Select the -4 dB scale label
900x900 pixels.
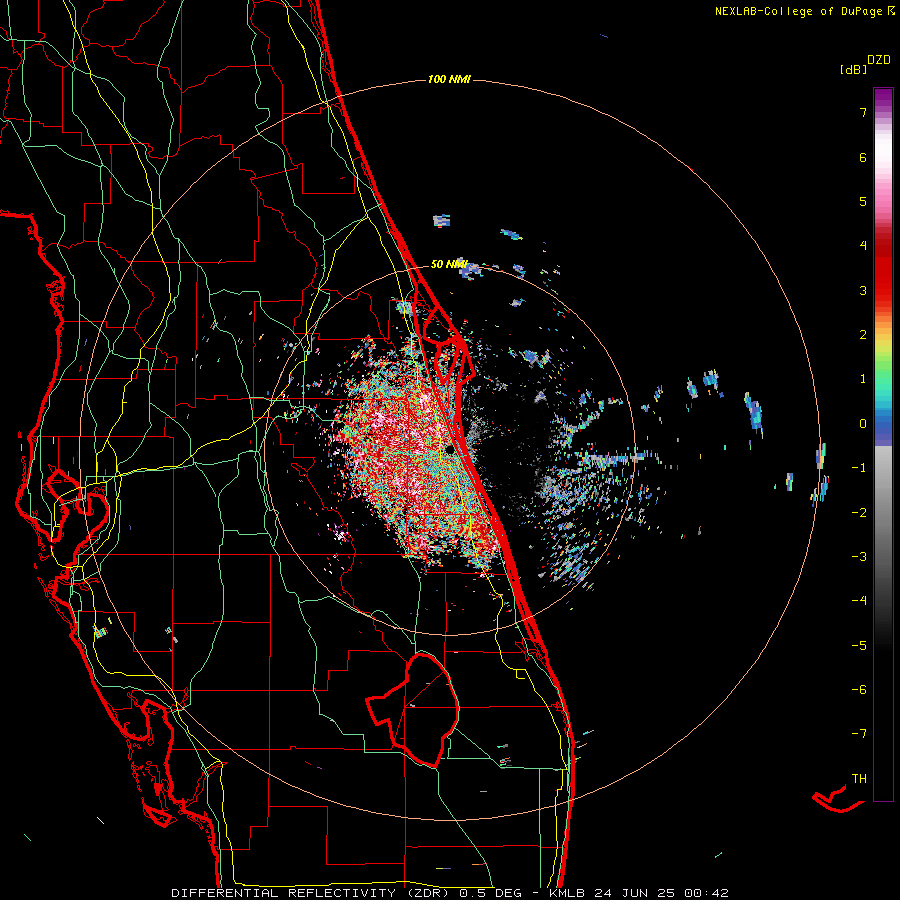(x=859, y=601)
